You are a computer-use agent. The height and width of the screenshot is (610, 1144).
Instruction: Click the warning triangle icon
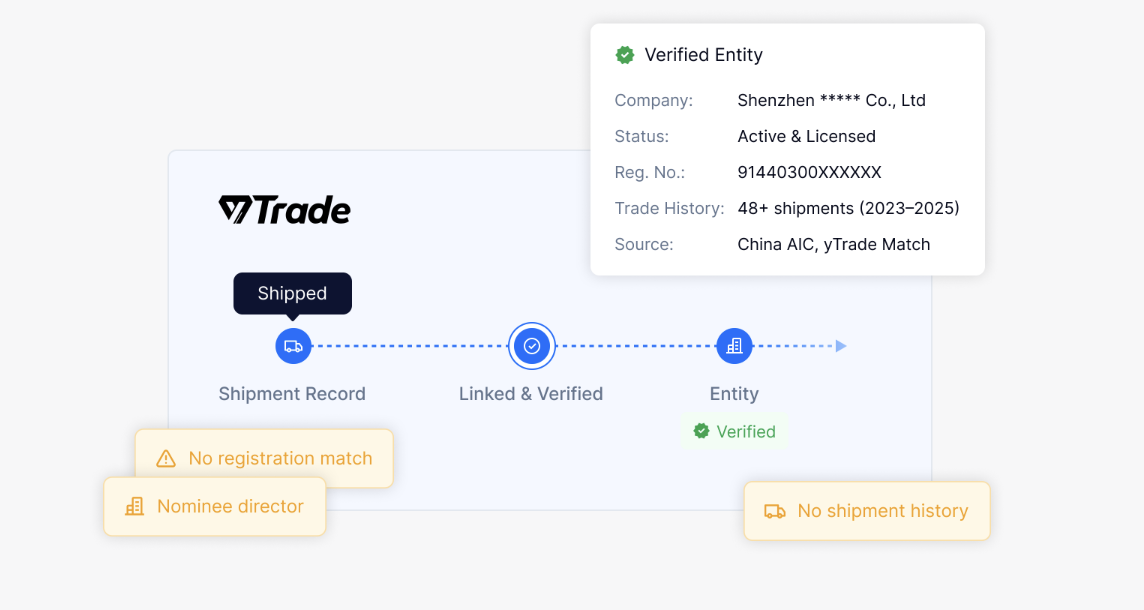point(166,459)
